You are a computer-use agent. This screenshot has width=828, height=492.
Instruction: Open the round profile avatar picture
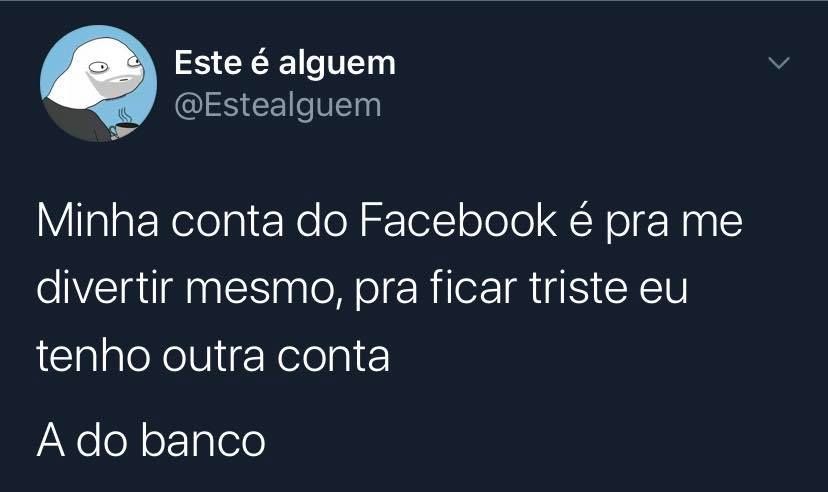coord(98,83)
